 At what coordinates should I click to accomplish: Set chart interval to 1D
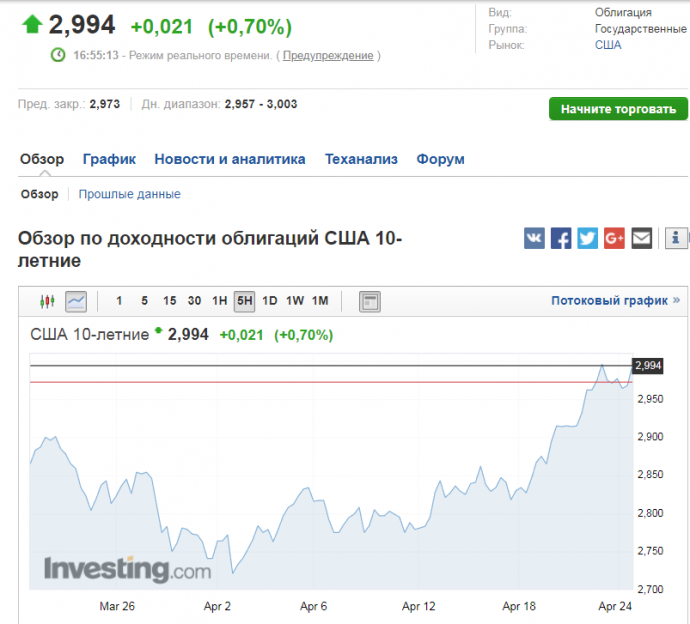pyautogui.click(x=270, y=301)
